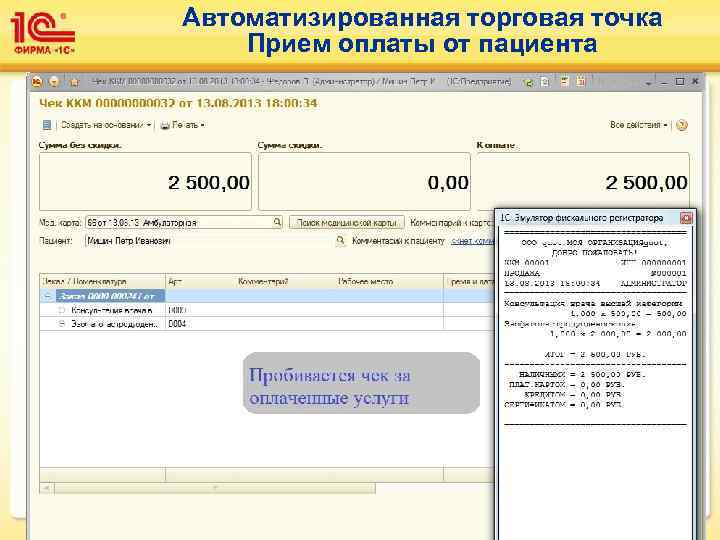This screenshot has height=540, width=720.
Task: Click the Сумма без скидки field showing 2 500,00
Action: point(145,182)
